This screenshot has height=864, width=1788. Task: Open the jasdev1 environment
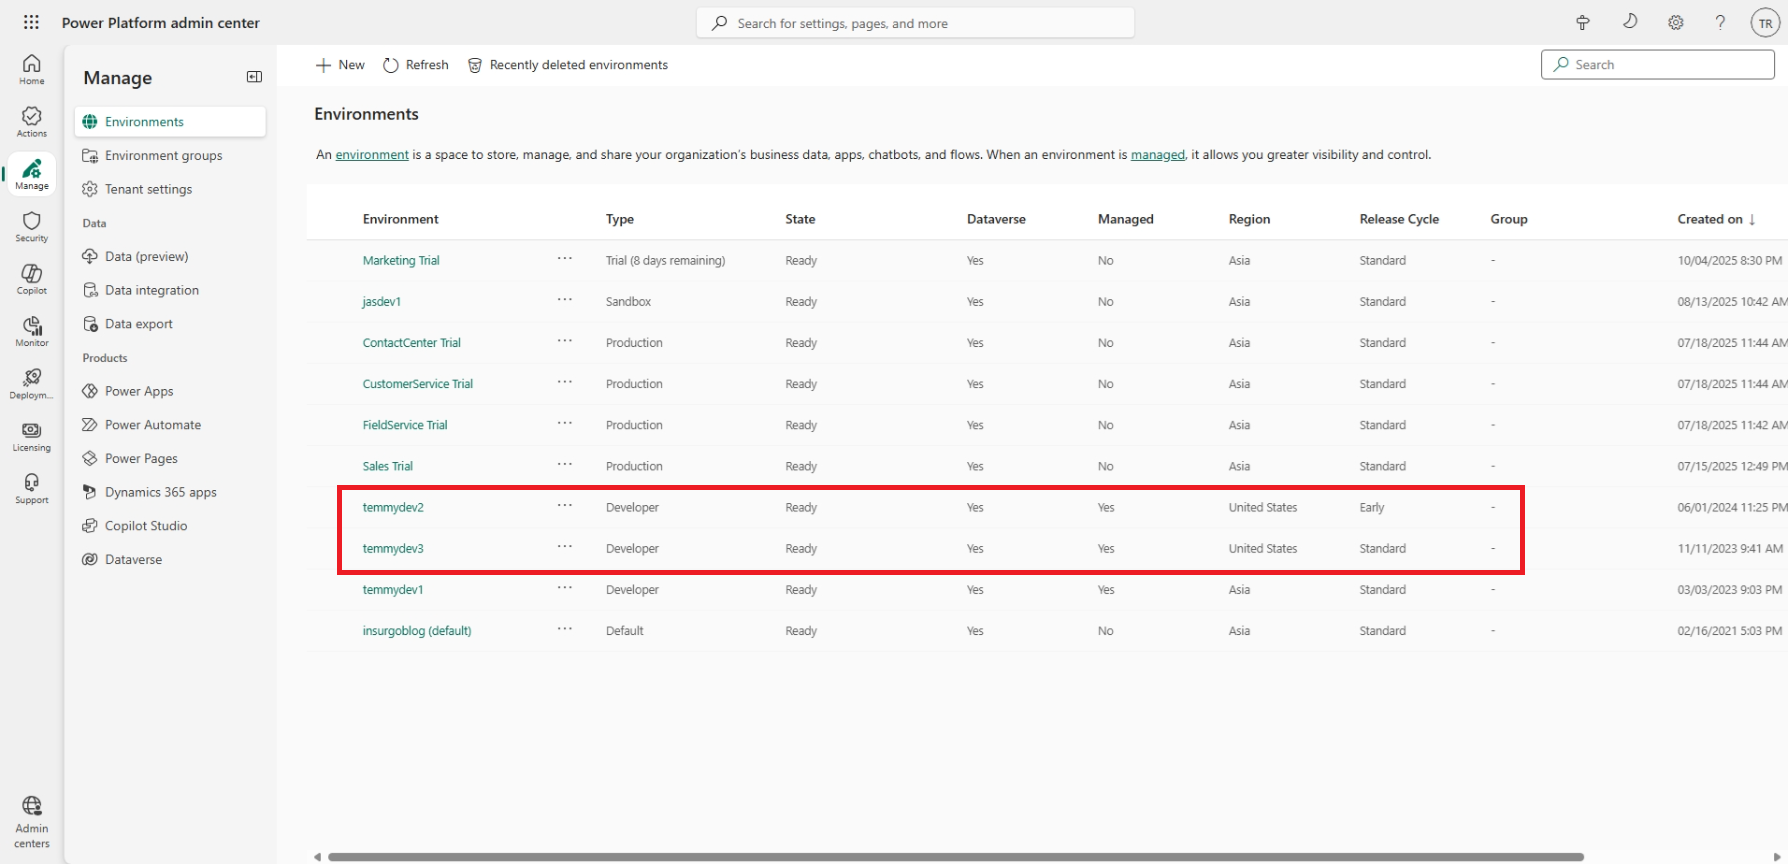pyautogui.click(x=381, y=302)
